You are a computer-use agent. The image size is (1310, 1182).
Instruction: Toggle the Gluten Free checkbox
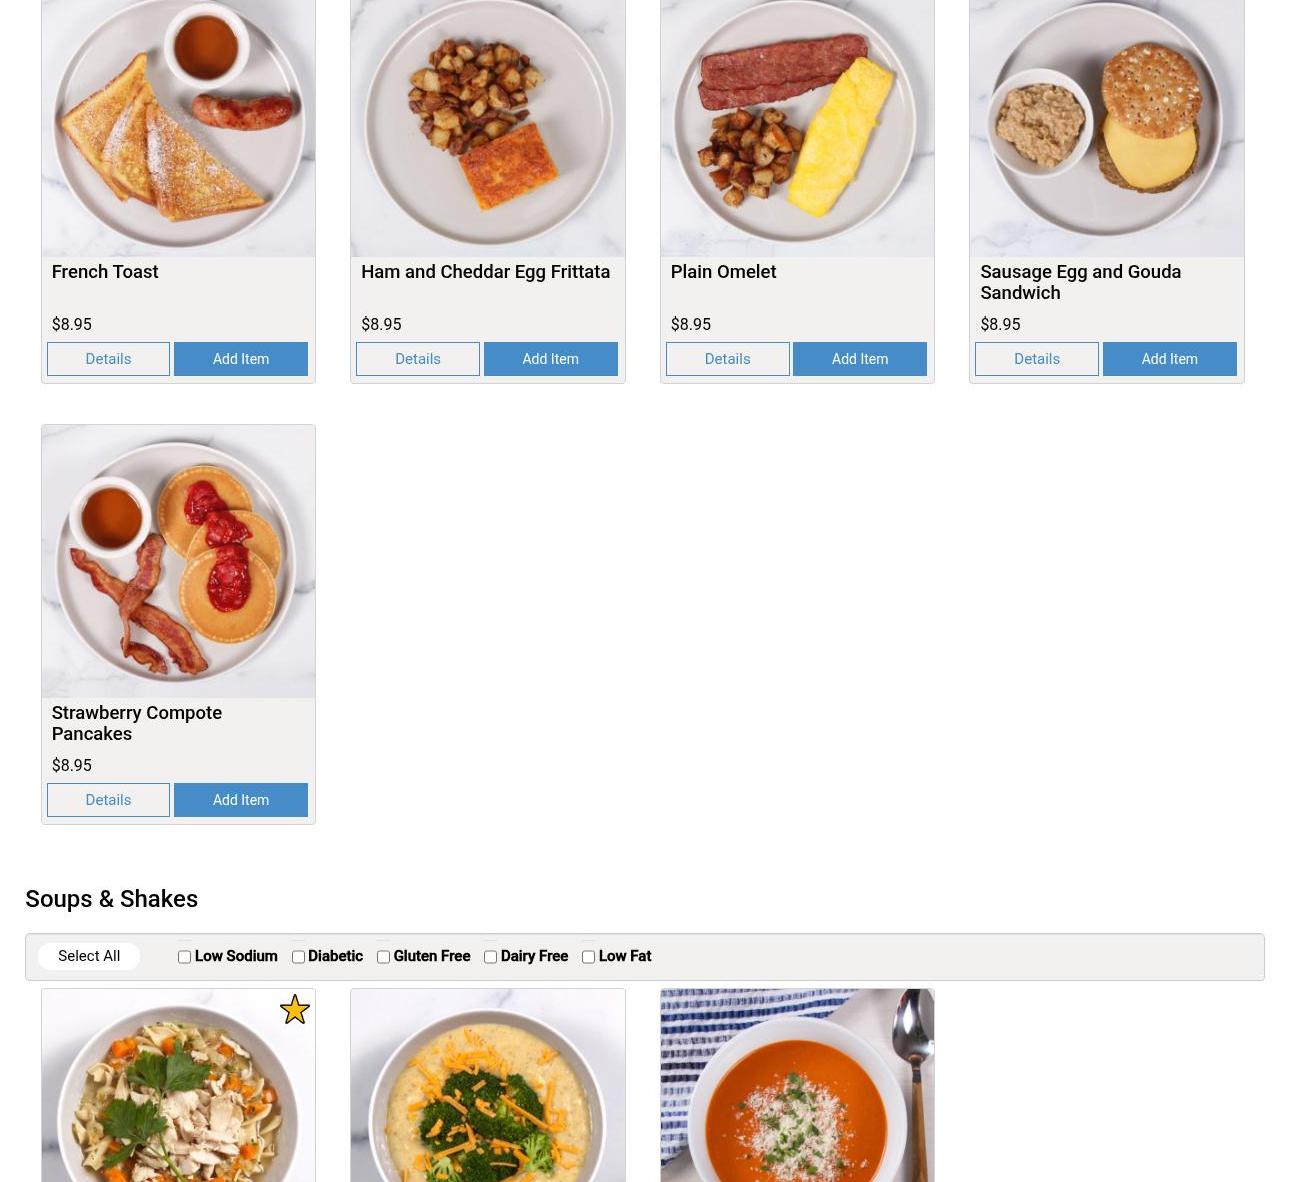[383, 957]
